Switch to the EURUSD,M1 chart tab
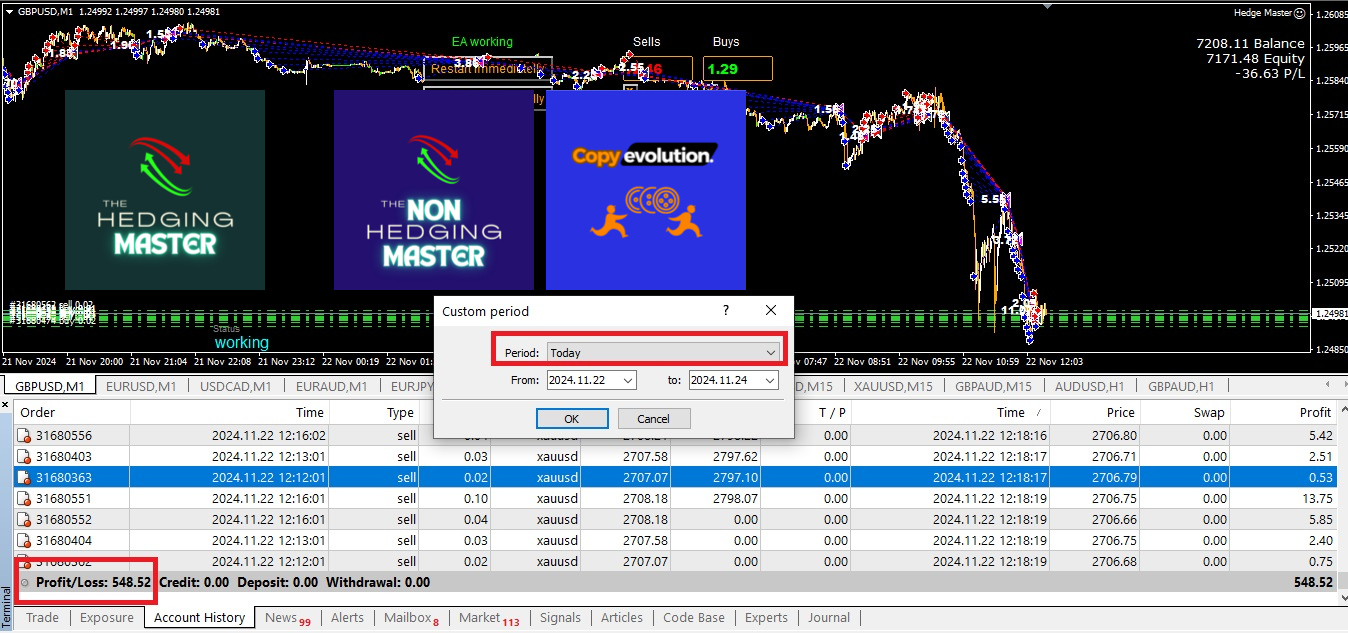Viewport: 1348px width, 633px height. click(141, 386)
